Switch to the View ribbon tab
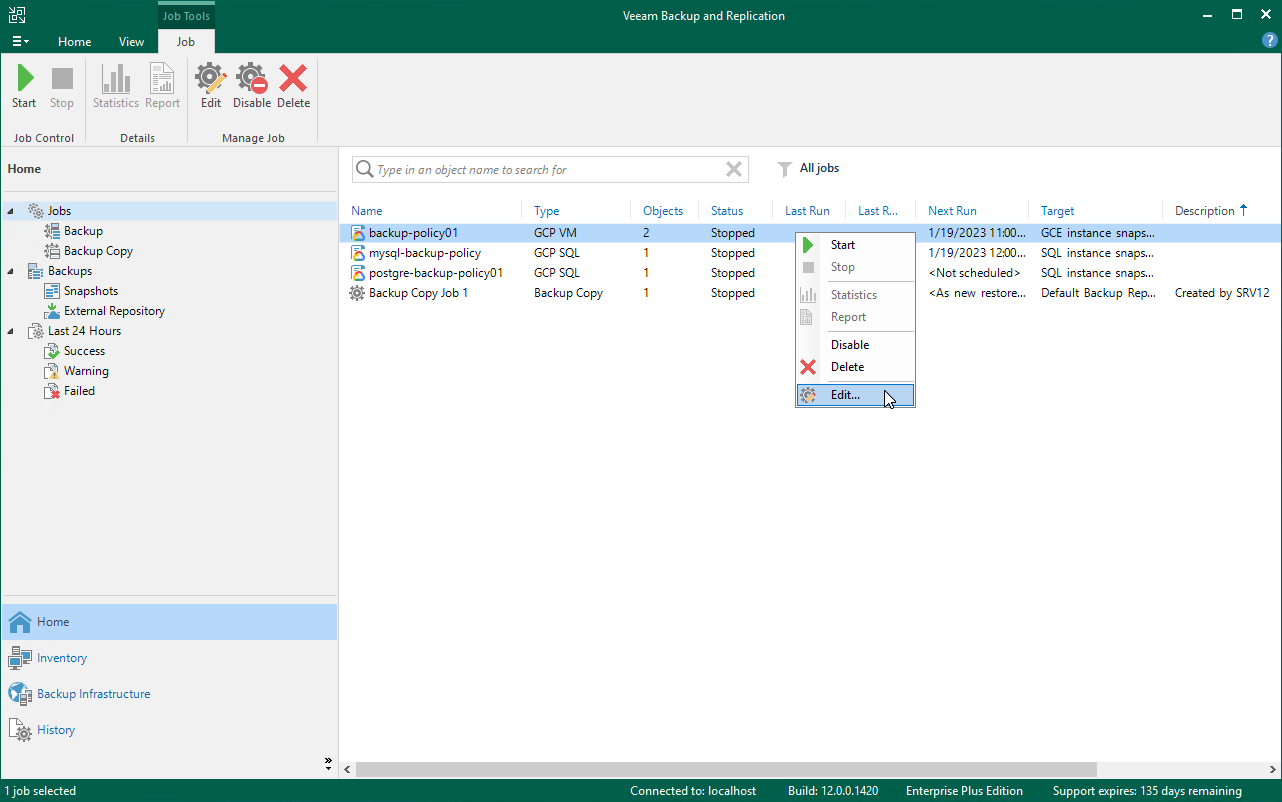The width and height of the screenshot is (1282, 802). (x=131, y=42)
